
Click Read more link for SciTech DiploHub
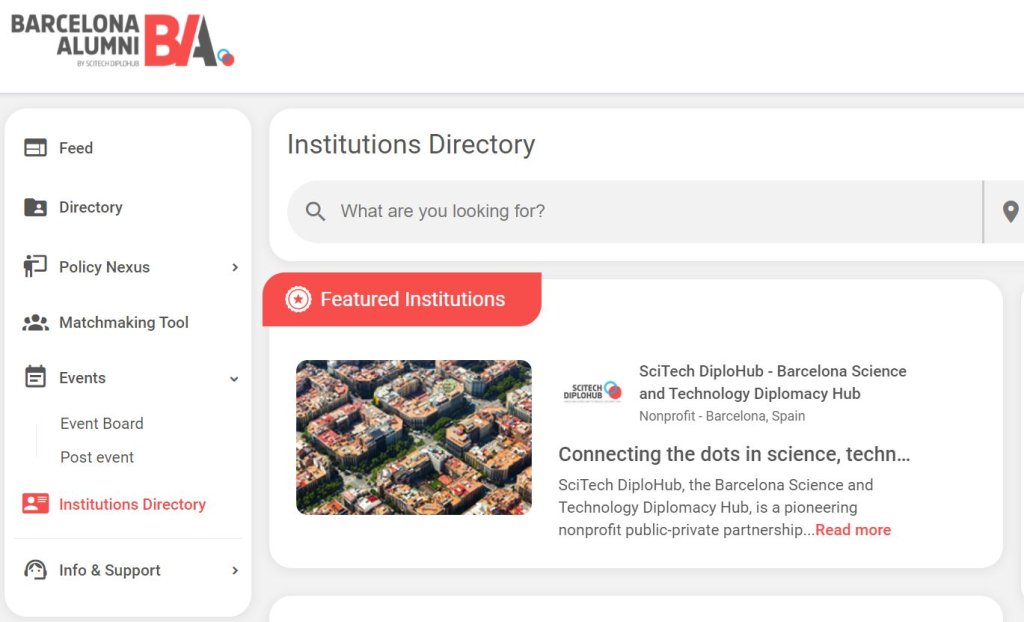pos(853,530)
